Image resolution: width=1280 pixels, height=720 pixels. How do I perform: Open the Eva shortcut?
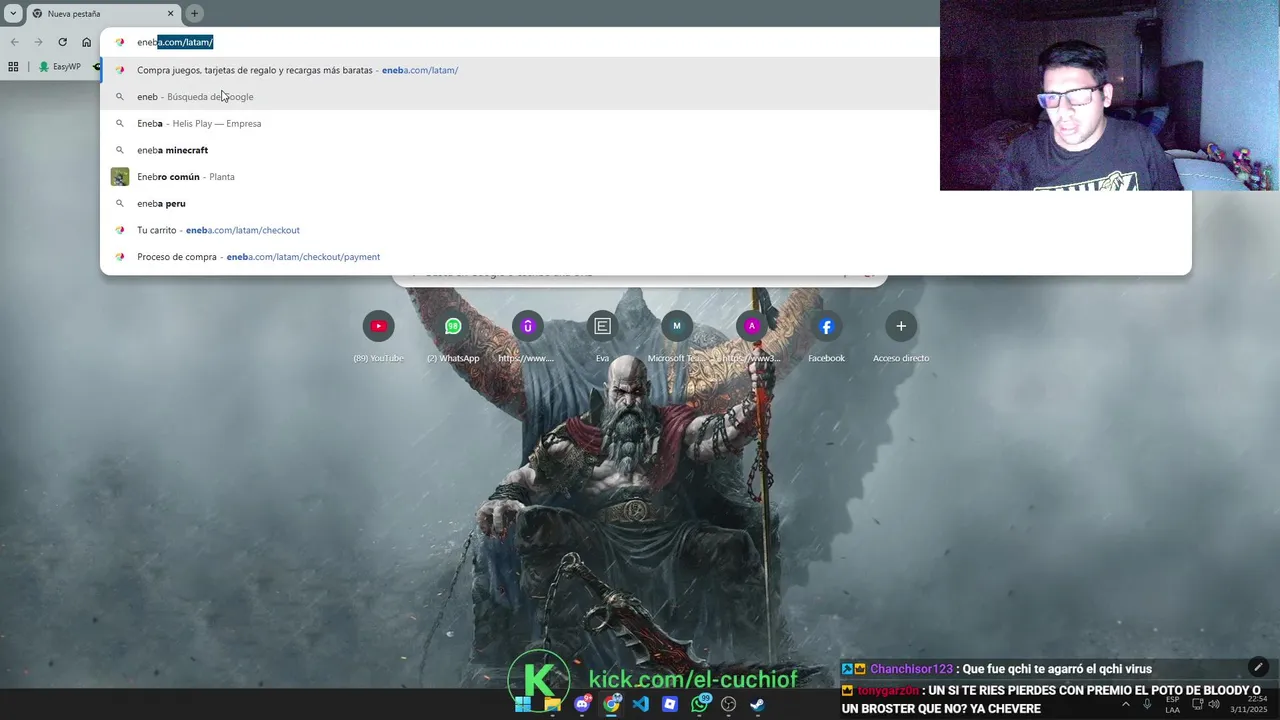(602, 336)
